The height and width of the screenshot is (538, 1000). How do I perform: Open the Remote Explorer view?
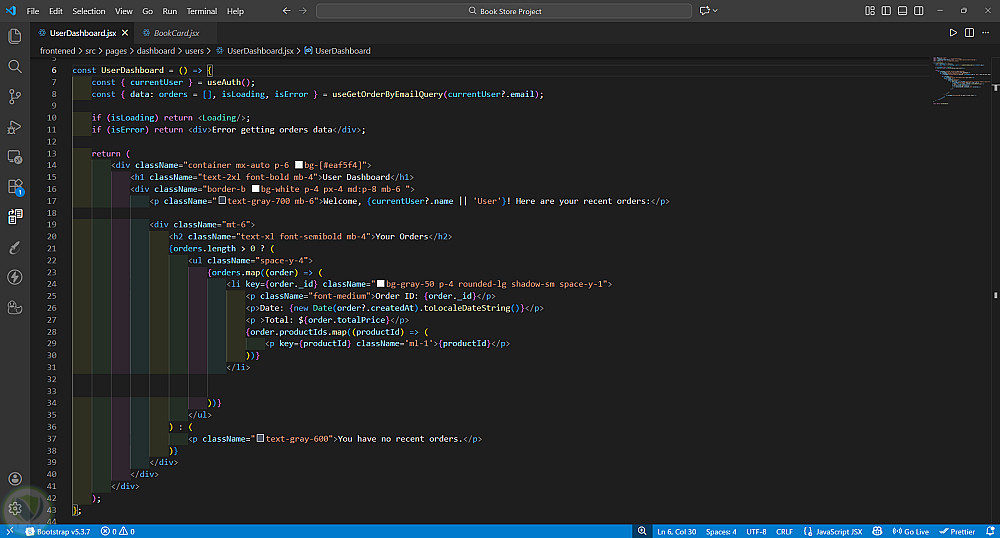click(x=15, y=156)
